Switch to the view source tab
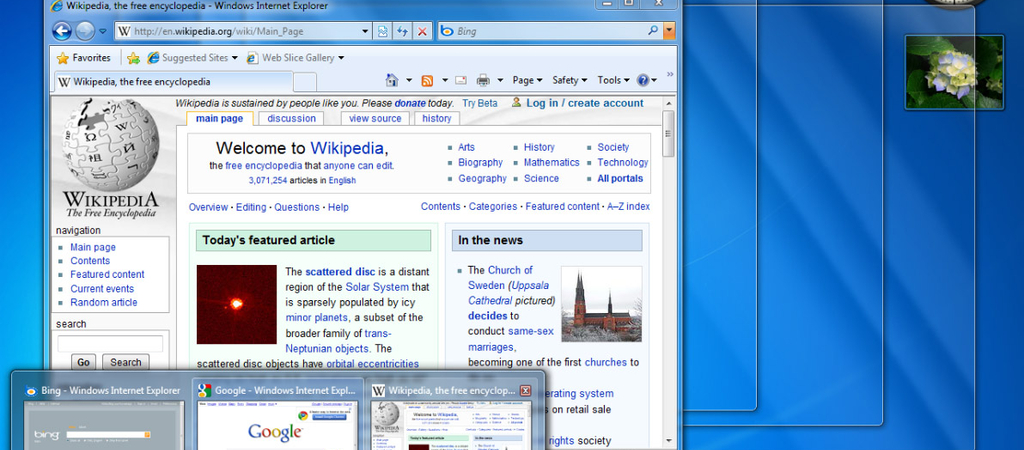The image size is (1024, 450). 375,118
